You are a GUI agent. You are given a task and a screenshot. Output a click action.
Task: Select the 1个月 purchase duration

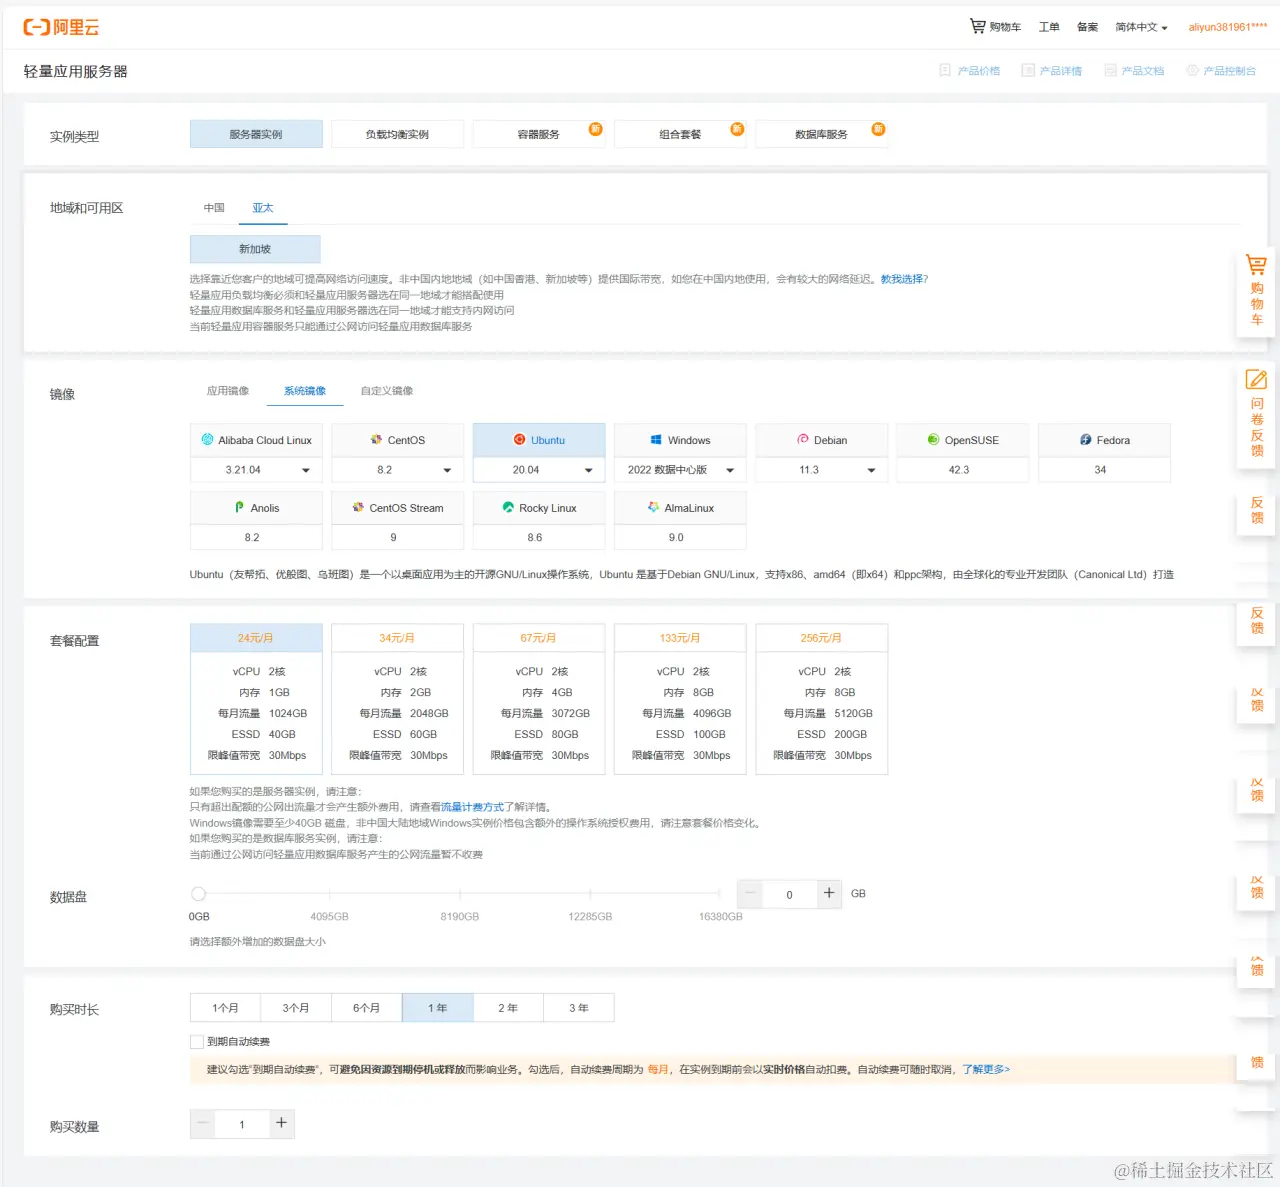point(226,1007)
